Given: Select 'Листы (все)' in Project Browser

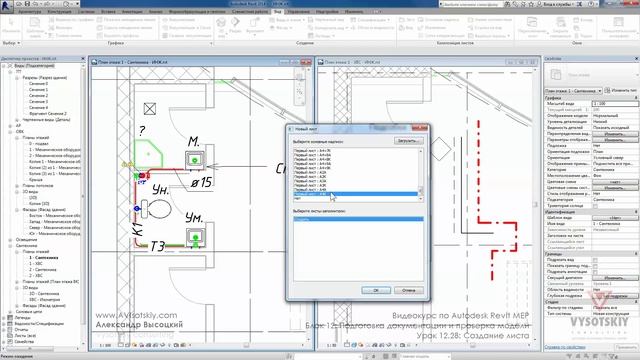Looking at the screenshot, I should pyautogui.click(x=25, y=336).
